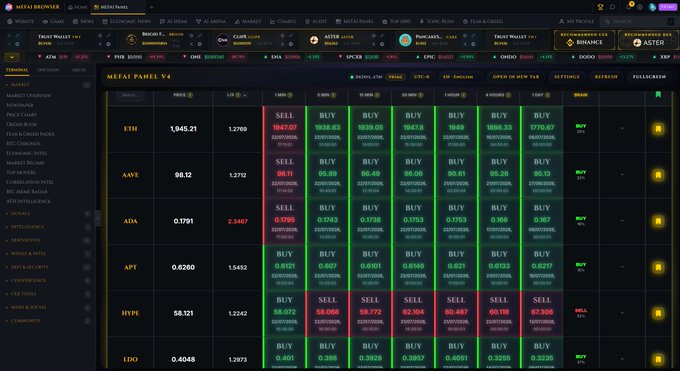Focus the top-right Search field

point(638,21)
